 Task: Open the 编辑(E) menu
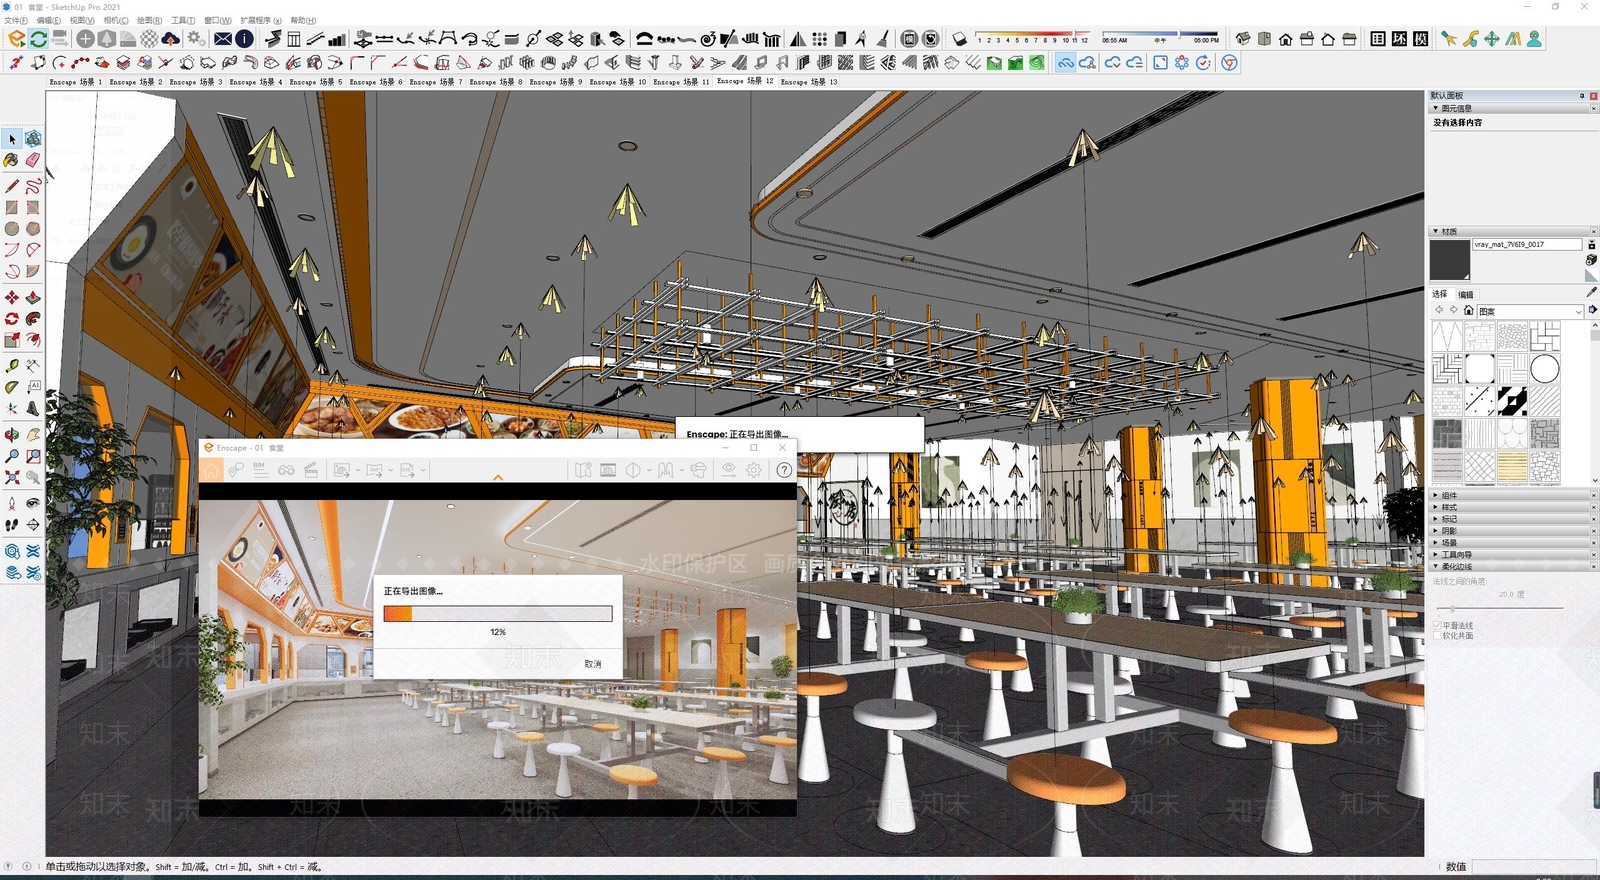coord(49,20)
